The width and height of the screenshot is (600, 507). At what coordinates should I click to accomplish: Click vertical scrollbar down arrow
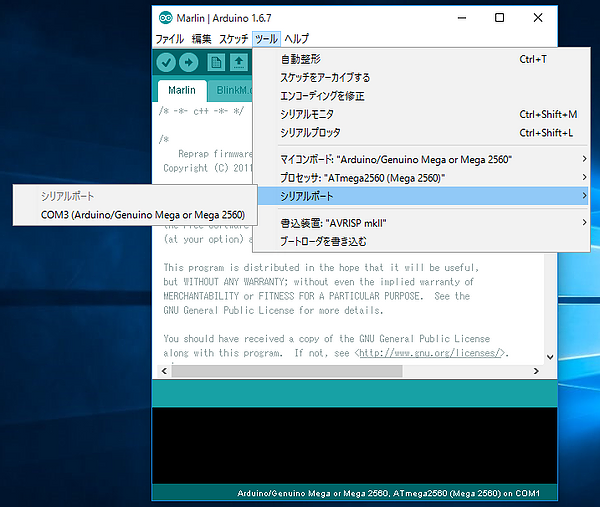click(550, 357)
